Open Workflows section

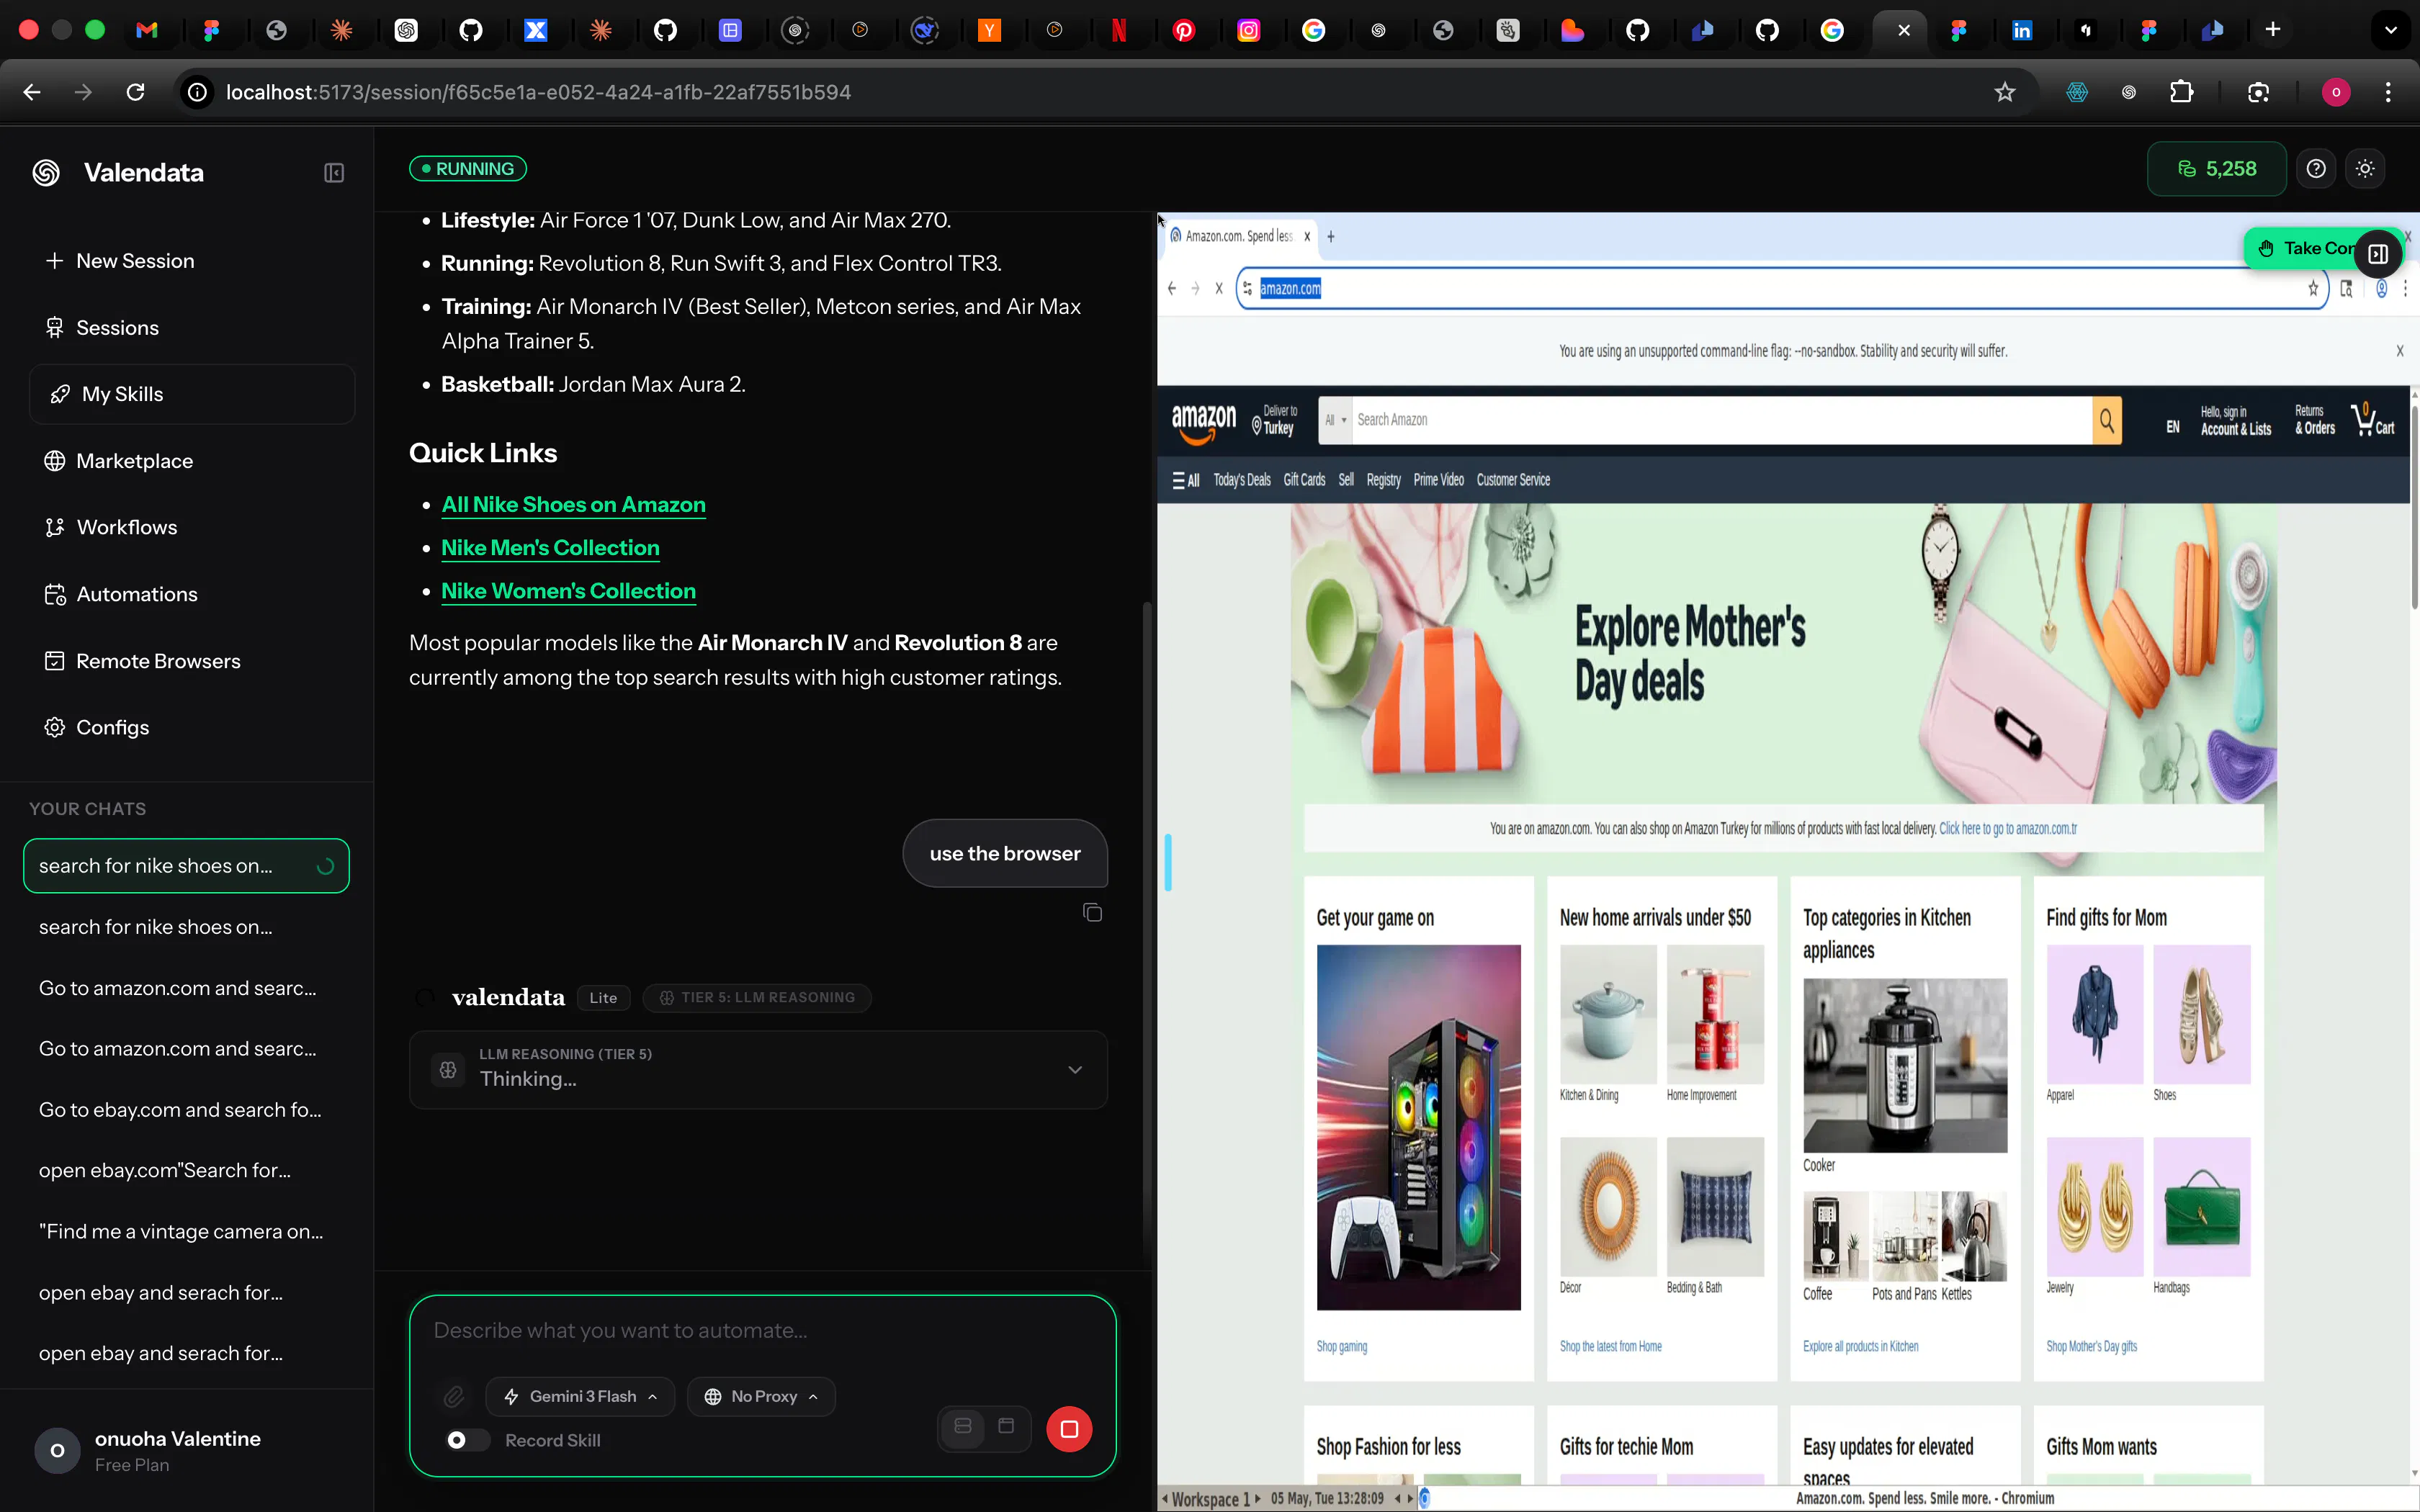(111, 527)
